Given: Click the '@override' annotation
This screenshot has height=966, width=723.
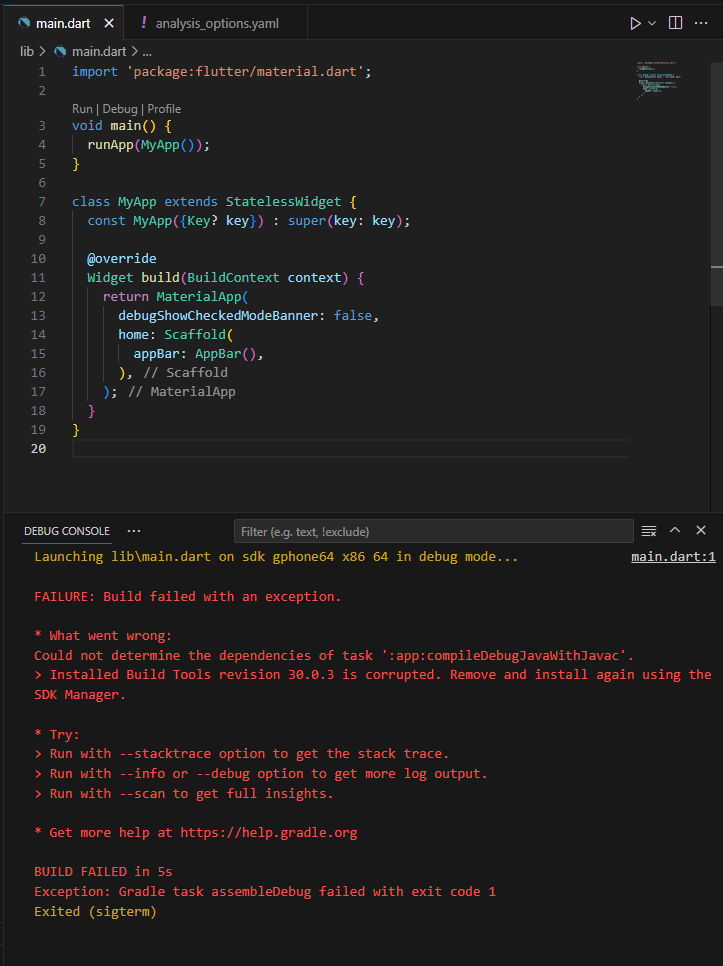Looking at the screenshot, I should point(122,259).
